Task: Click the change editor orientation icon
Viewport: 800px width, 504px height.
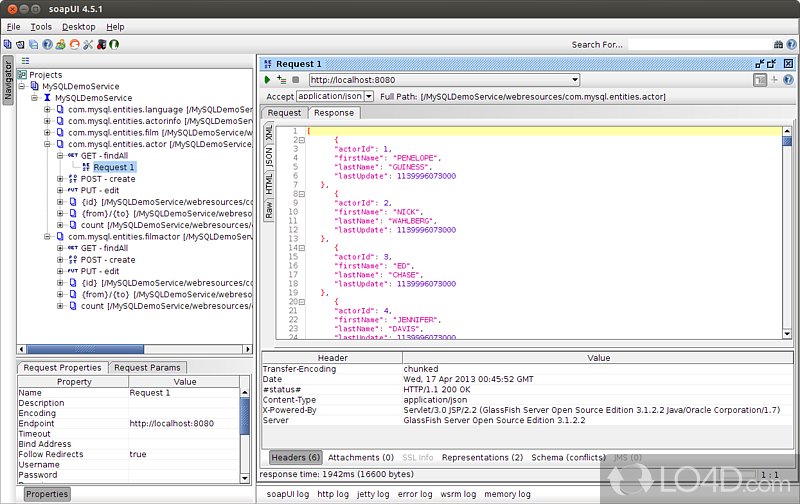Action: tap(761, 80)
